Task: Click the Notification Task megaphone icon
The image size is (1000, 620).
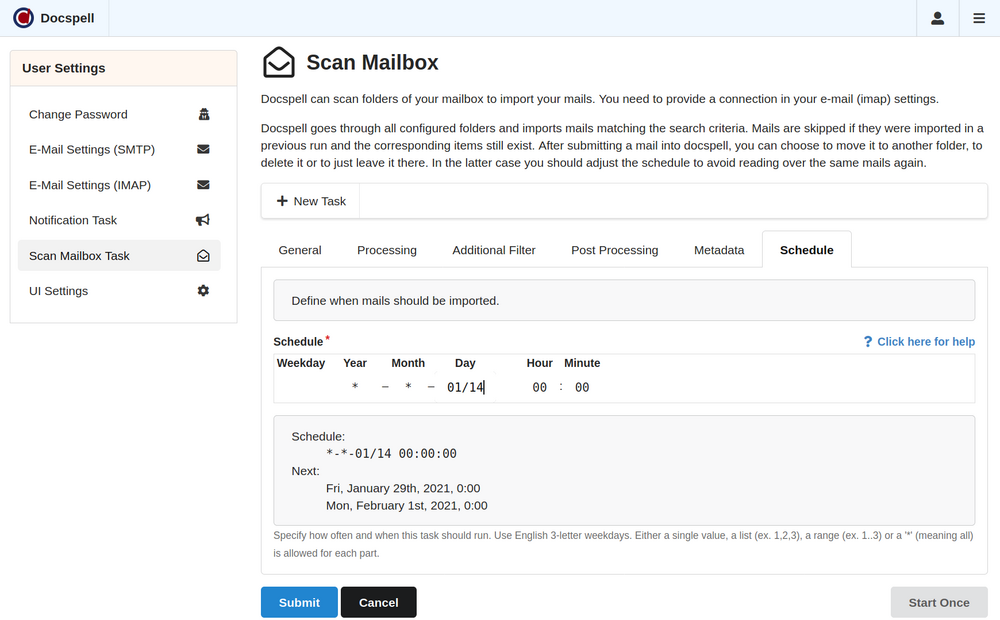Action: [203, 220]
